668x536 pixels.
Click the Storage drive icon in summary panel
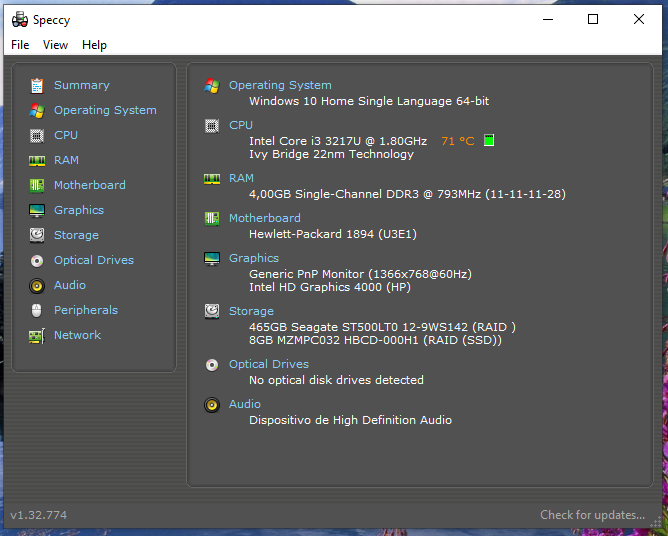click(x=212, y=311)
